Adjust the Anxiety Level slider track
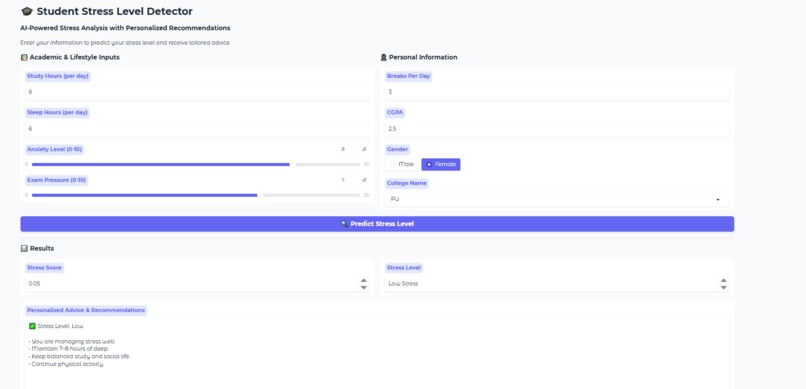The image size is (806, 389). pyautogui.click(x=196, y=164)
